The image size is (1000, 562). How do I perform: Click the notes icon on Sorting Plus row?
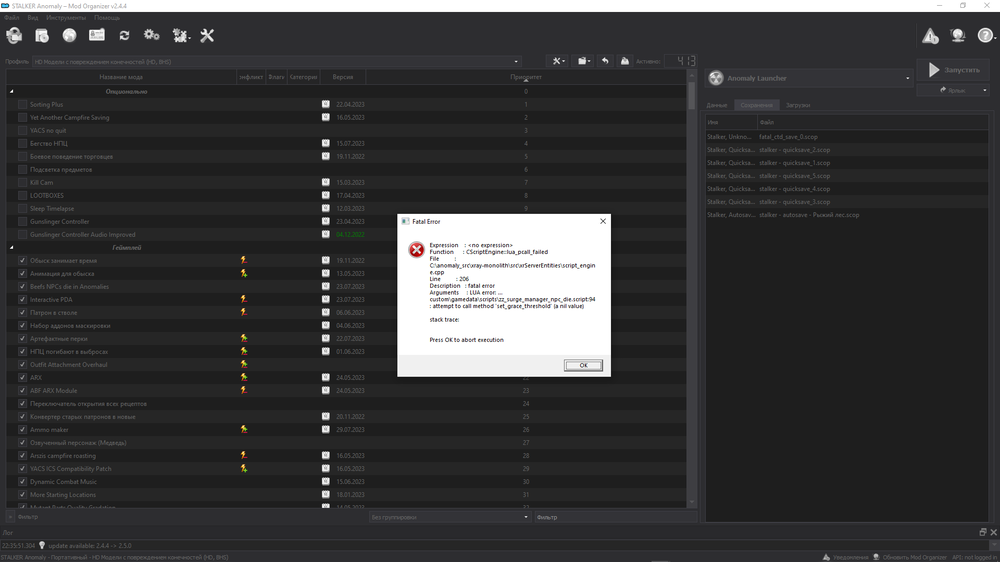pyautogui.click(x=325, y=104)
